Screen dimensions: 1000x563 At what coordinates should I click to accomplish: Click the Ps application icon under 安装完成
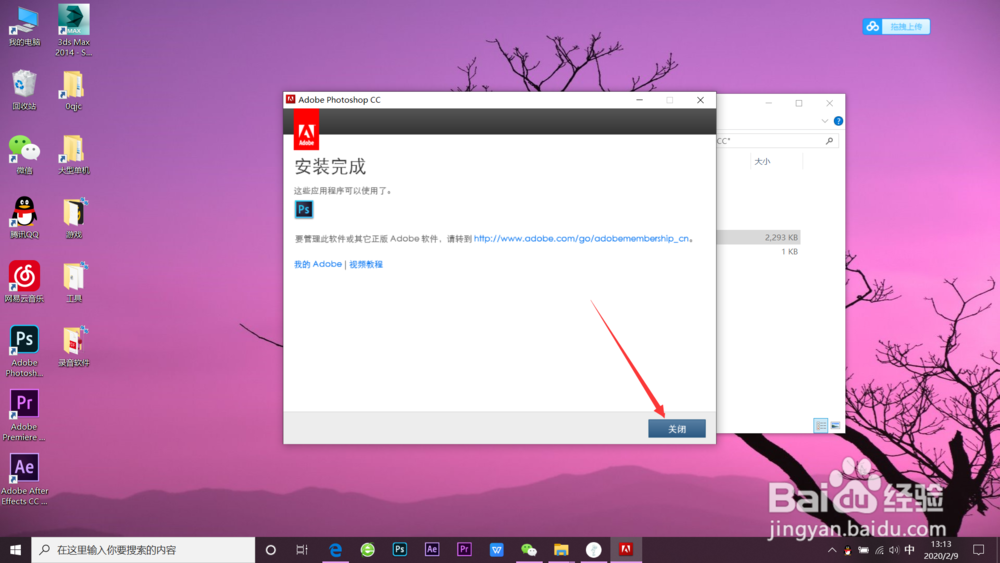point(304,209)
